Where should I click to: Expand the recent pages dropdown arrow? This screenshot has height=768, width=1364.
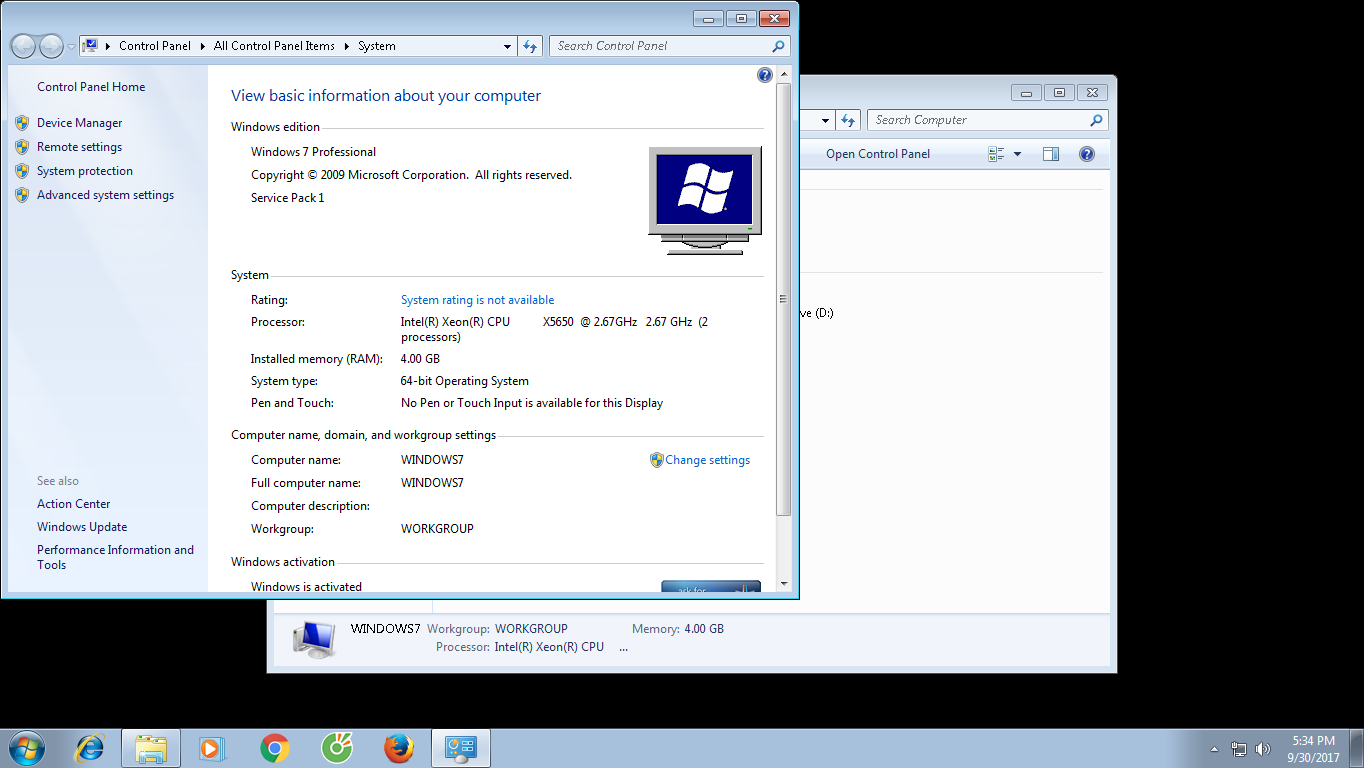pyautogui.click(x=71, y=47)
